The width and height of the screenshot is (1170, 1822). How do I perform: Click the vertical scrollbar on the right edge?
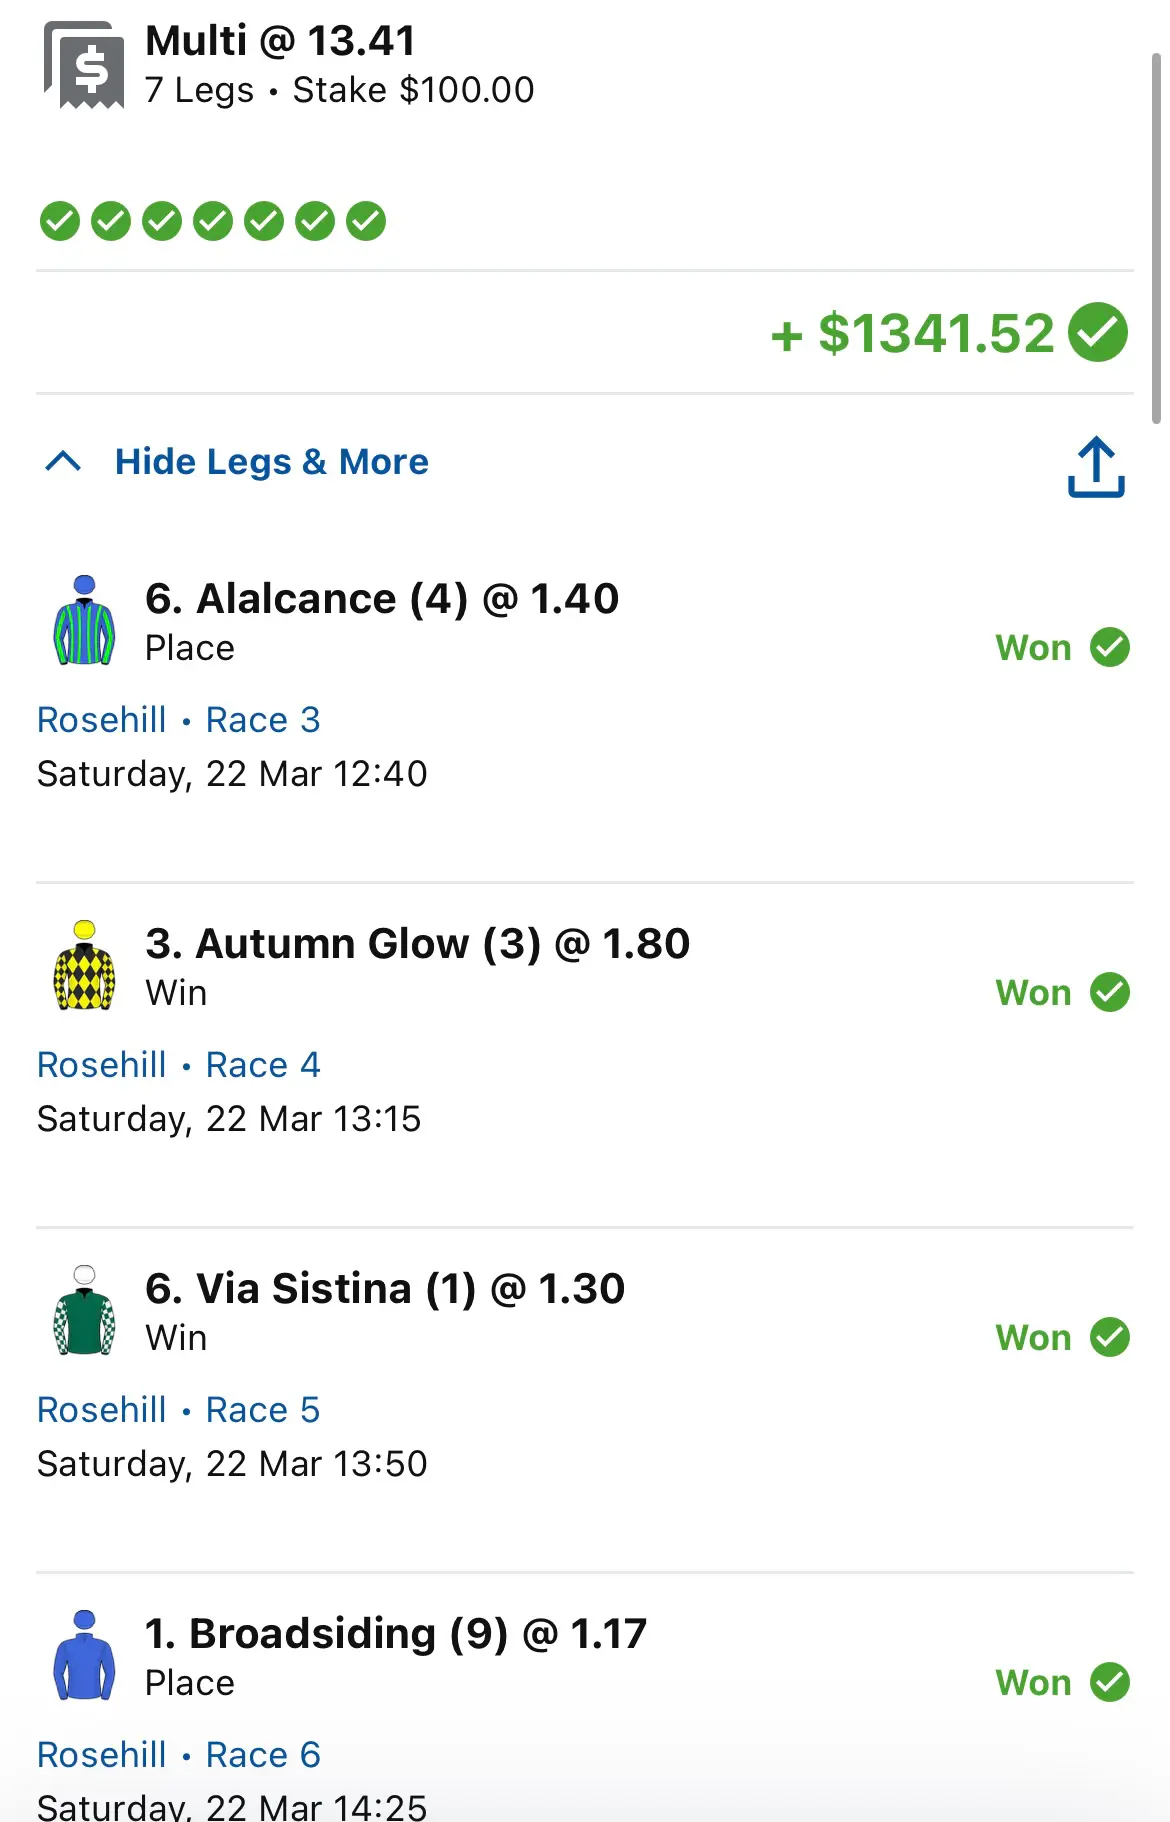click(1156, 240)
